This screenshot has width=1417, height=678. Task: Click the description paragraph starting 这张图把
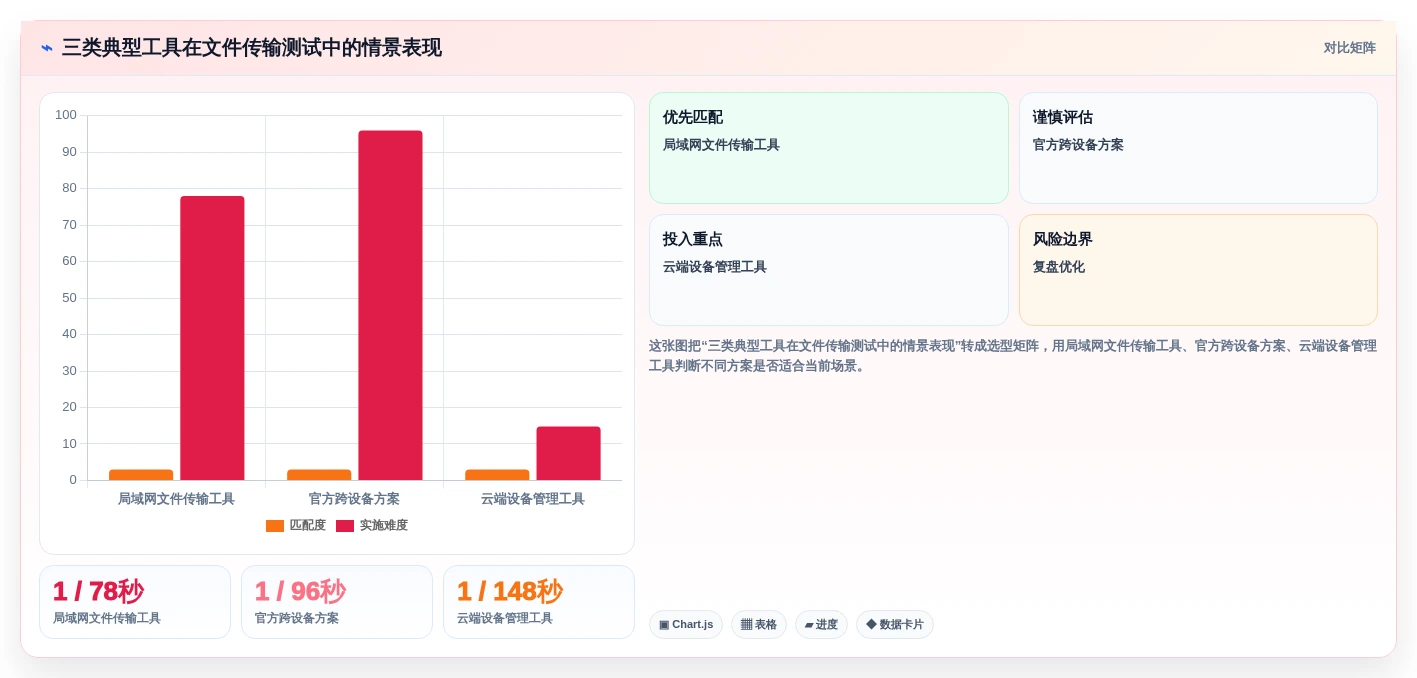click(1013, 356)
